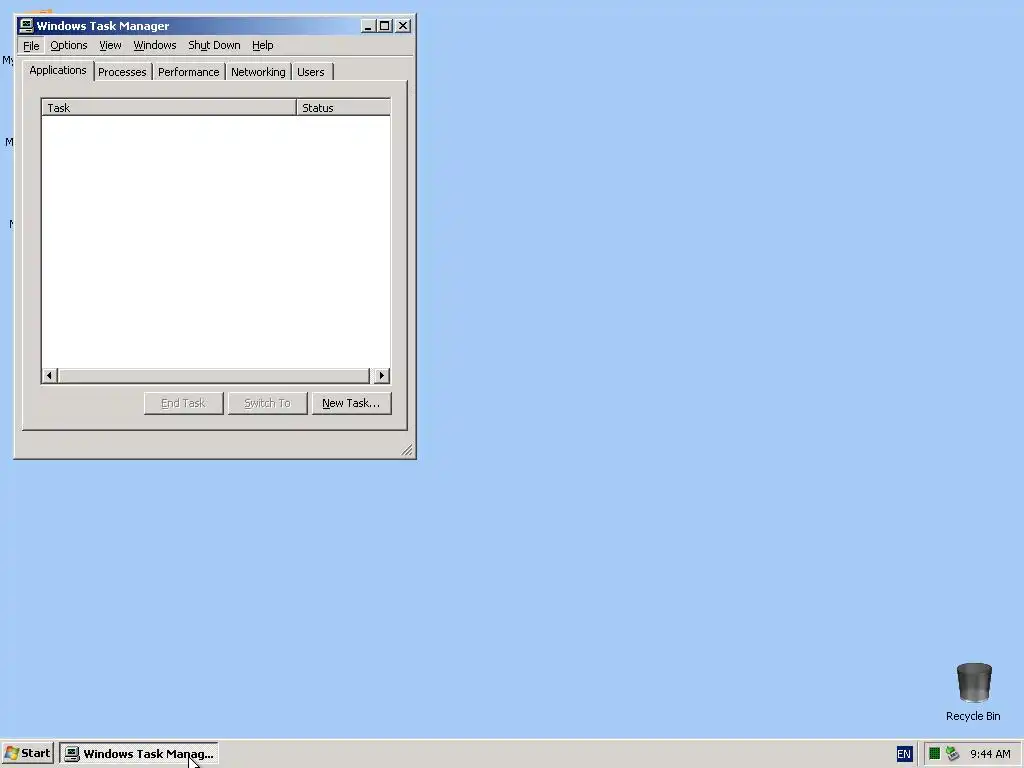
Task: Sort by the Task column header
Action: (x=169, y=108)
